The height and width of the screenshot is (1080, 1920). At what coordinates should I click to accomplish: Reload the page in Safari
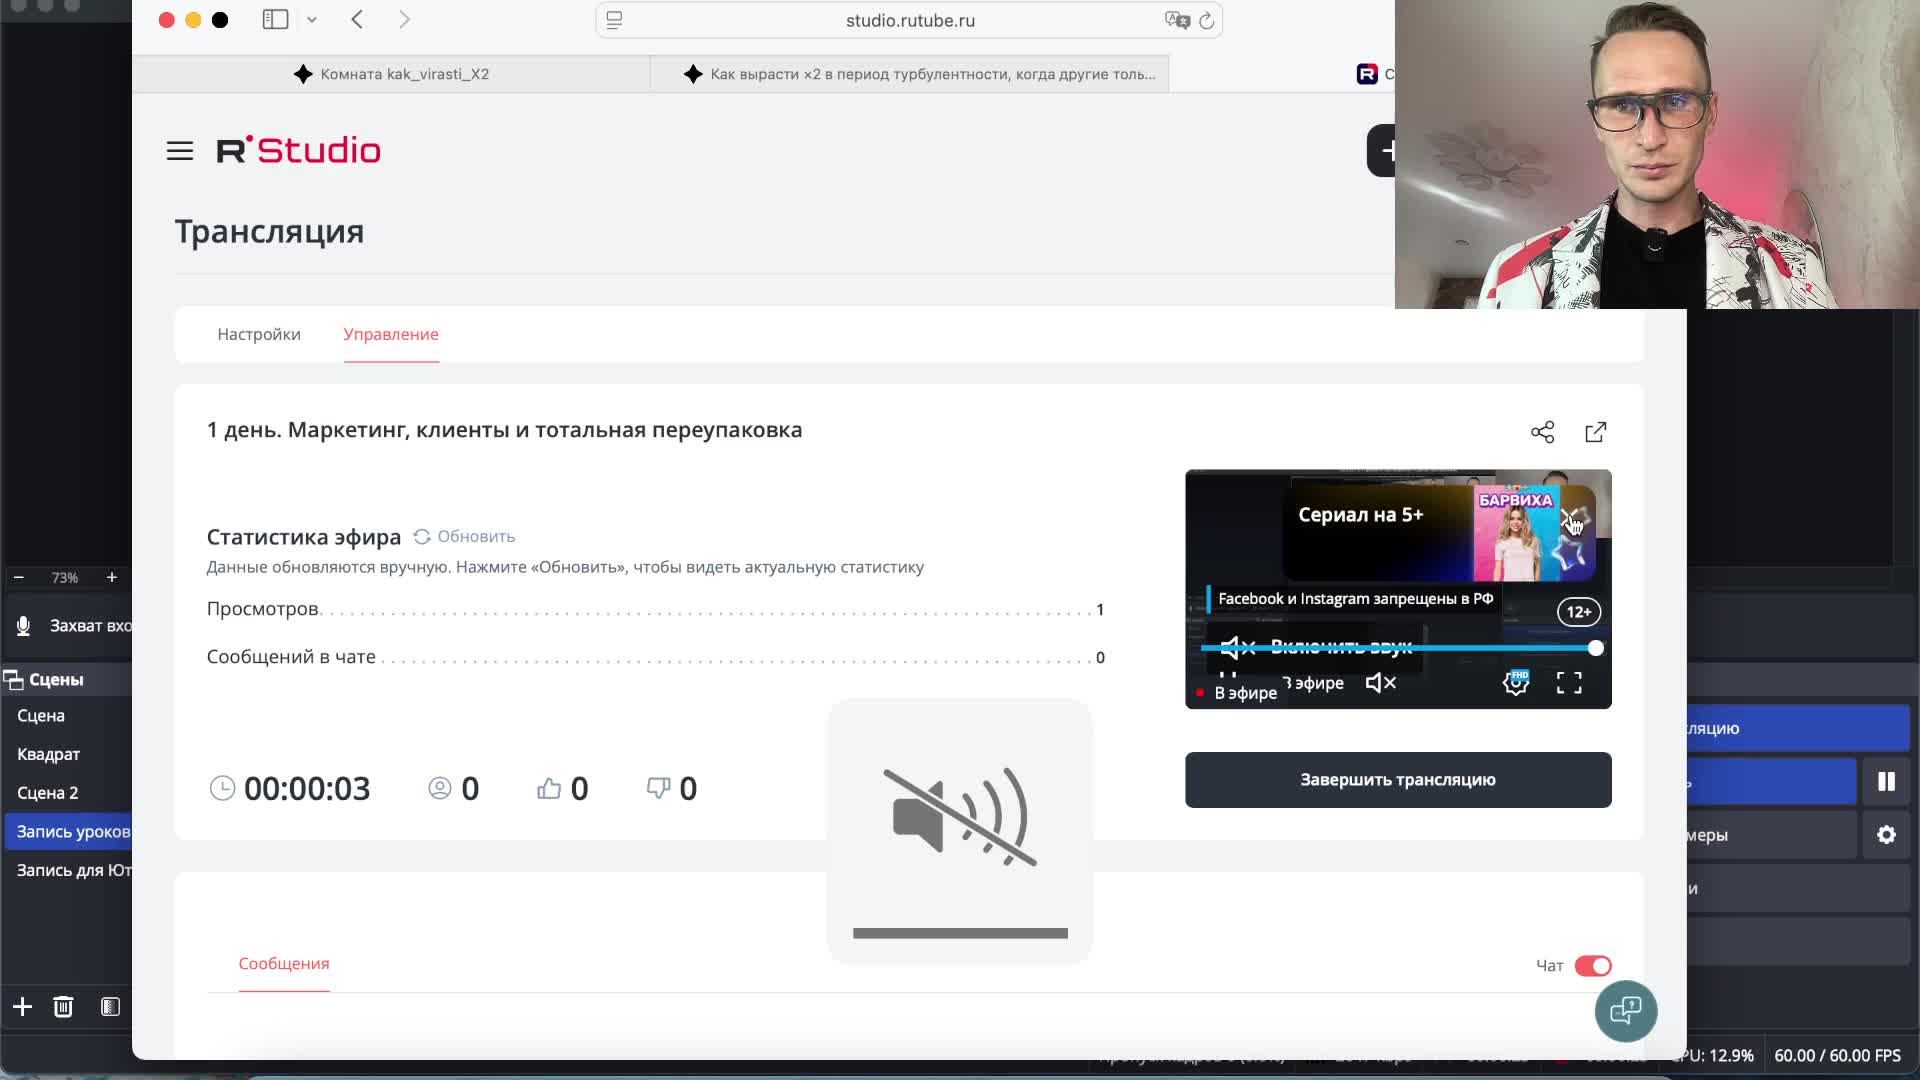click(x=1207, y=21)
